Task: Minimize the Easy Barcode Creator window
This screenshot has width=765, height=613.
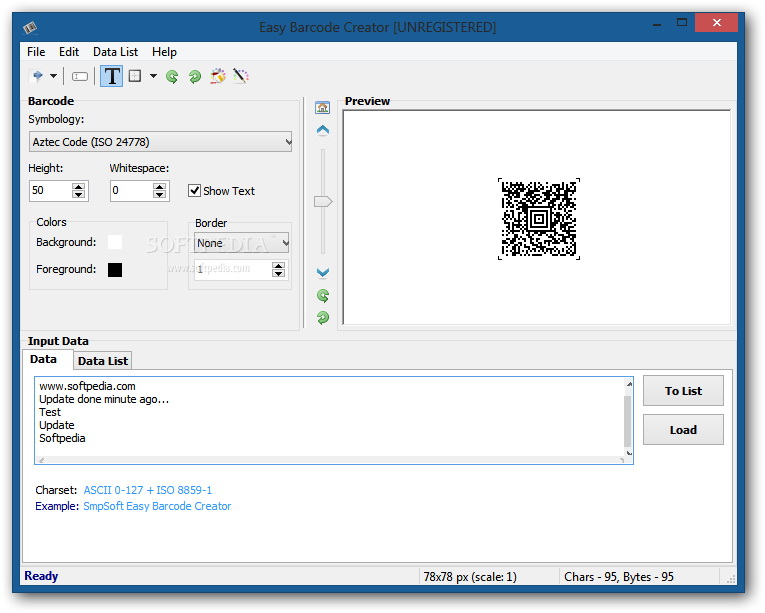Action: [x=658, y=24]
